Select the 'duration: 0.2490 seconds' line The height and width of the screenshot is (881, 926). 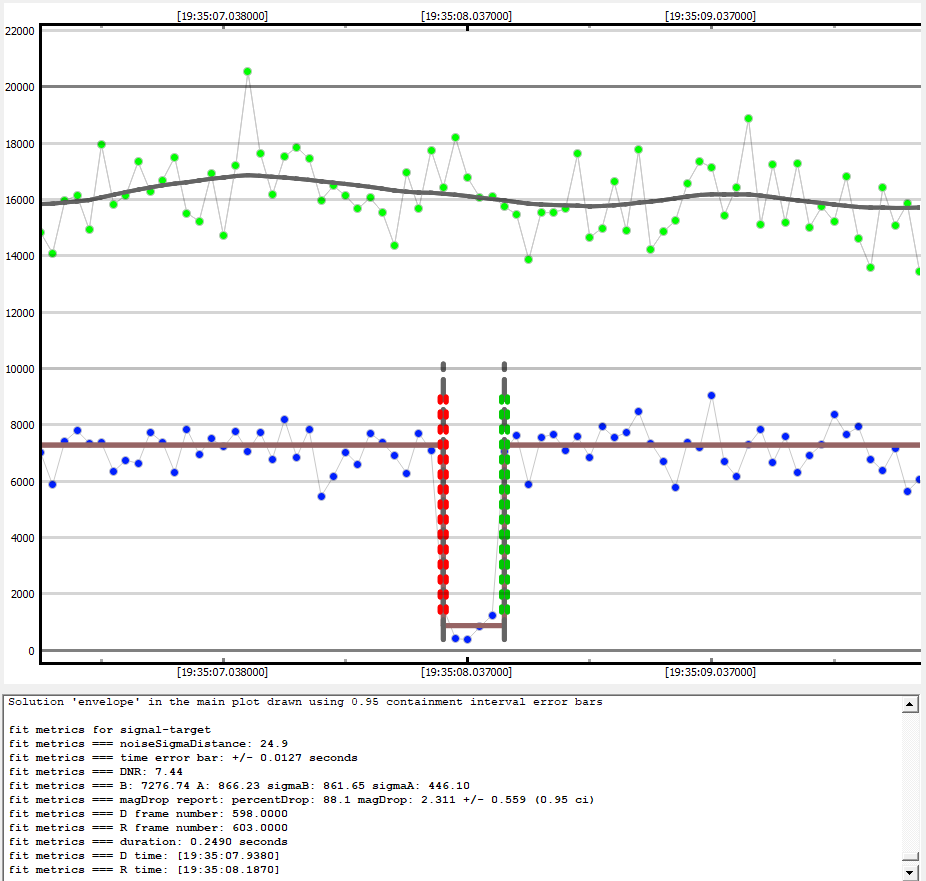tap(148, 842)
